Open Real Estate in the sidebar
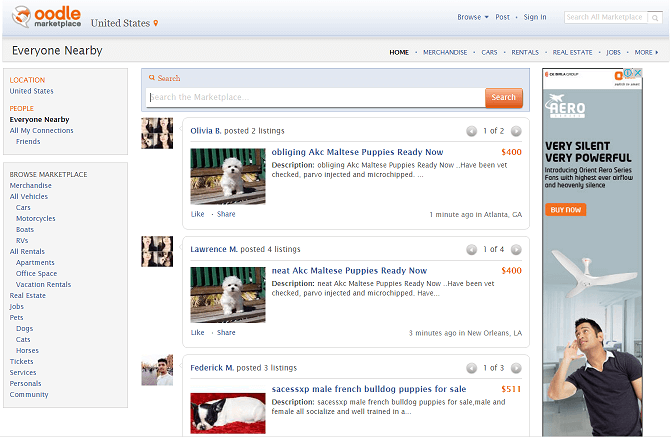Image resolution: width=671 pixels, height=437 pixels. tap(27, 296)
